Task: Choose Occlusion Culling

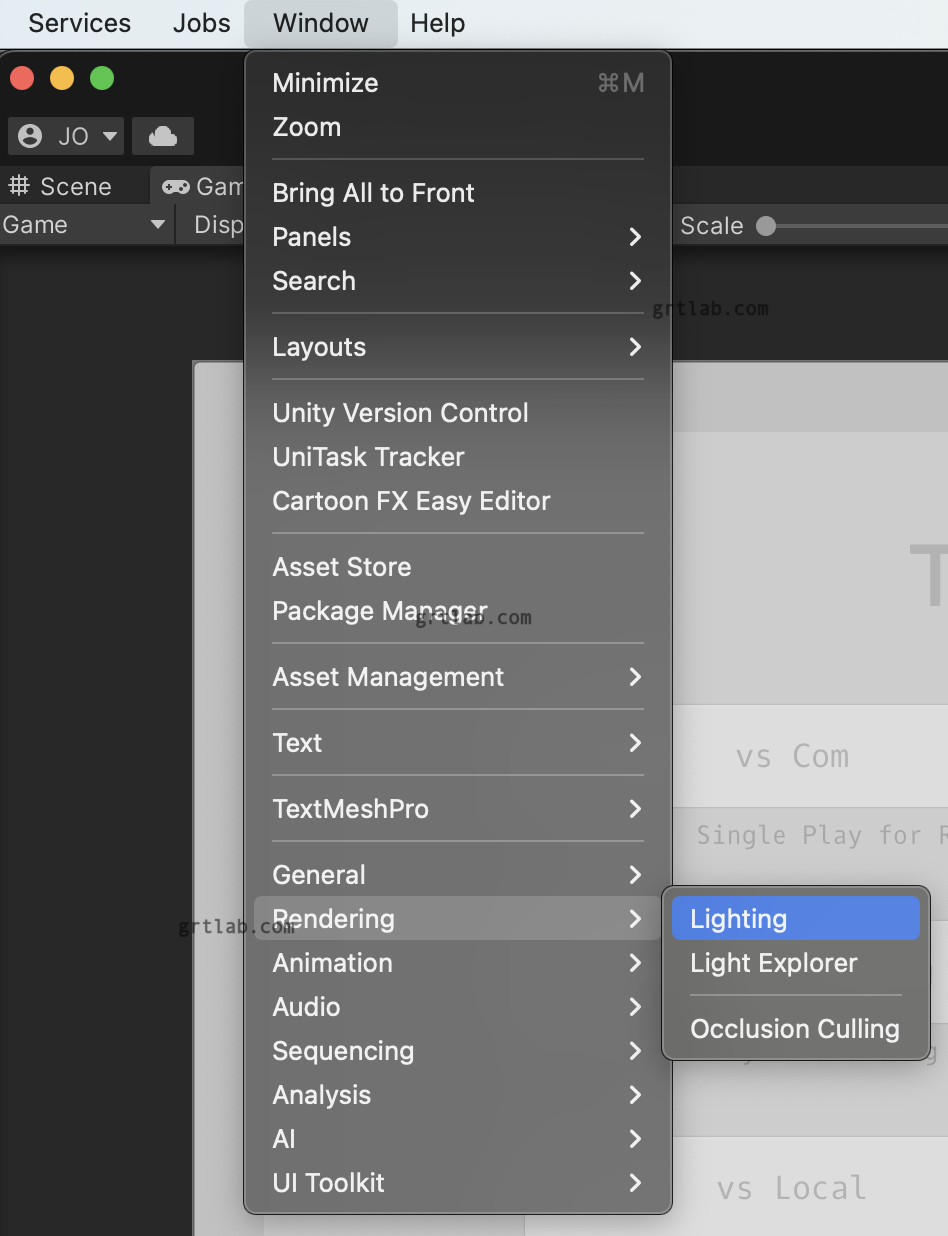Action: coord(794,1028)
